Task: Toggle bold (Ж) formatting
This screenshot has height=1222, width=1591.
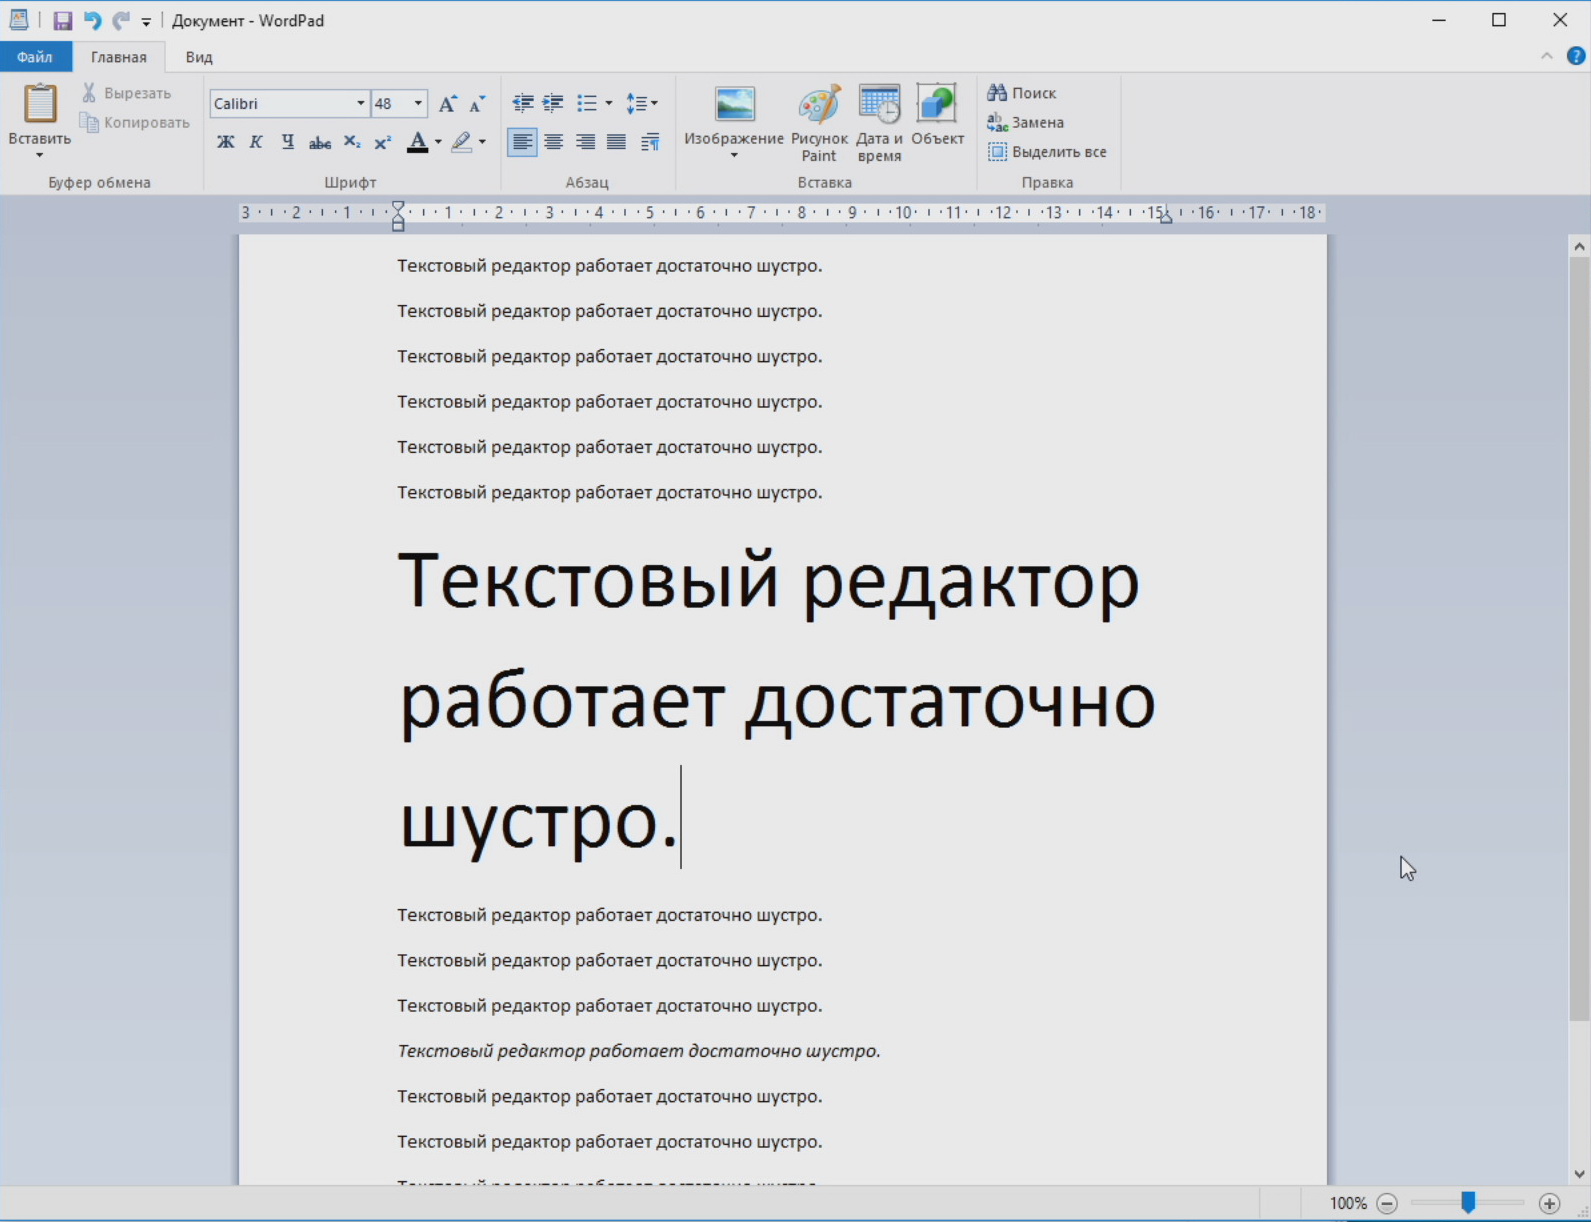Action: coord(226,142)
